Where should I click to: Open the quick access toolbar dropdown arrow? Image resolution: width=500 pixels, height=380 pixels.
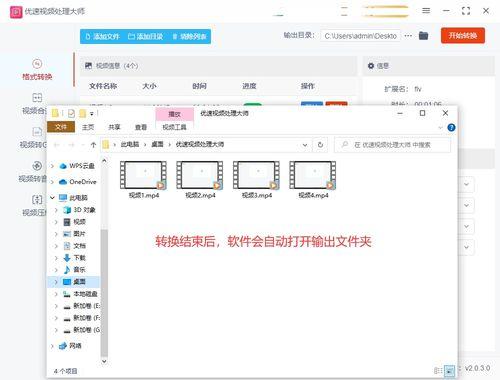pyautogui.click(x=92, y=114)
